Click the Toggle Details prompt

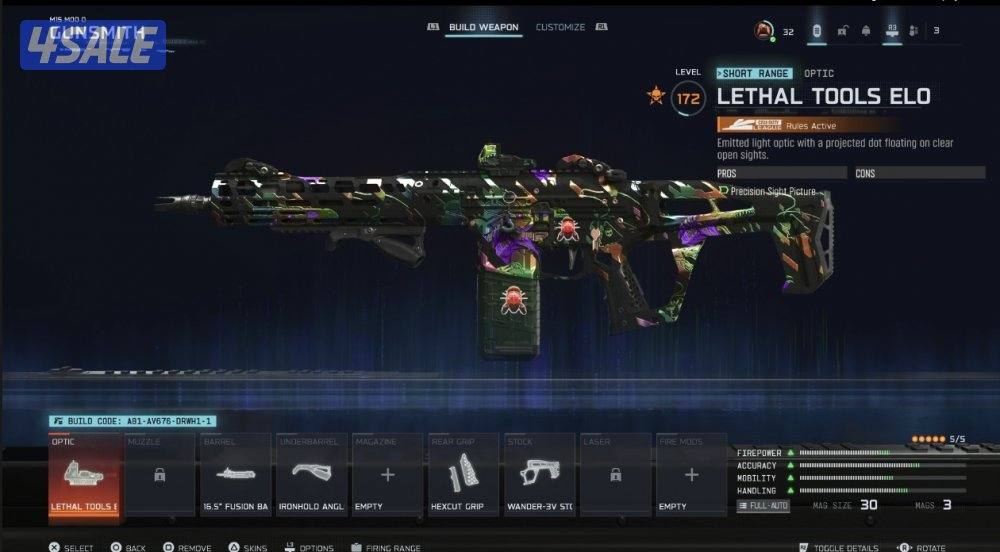coord(839,548)
